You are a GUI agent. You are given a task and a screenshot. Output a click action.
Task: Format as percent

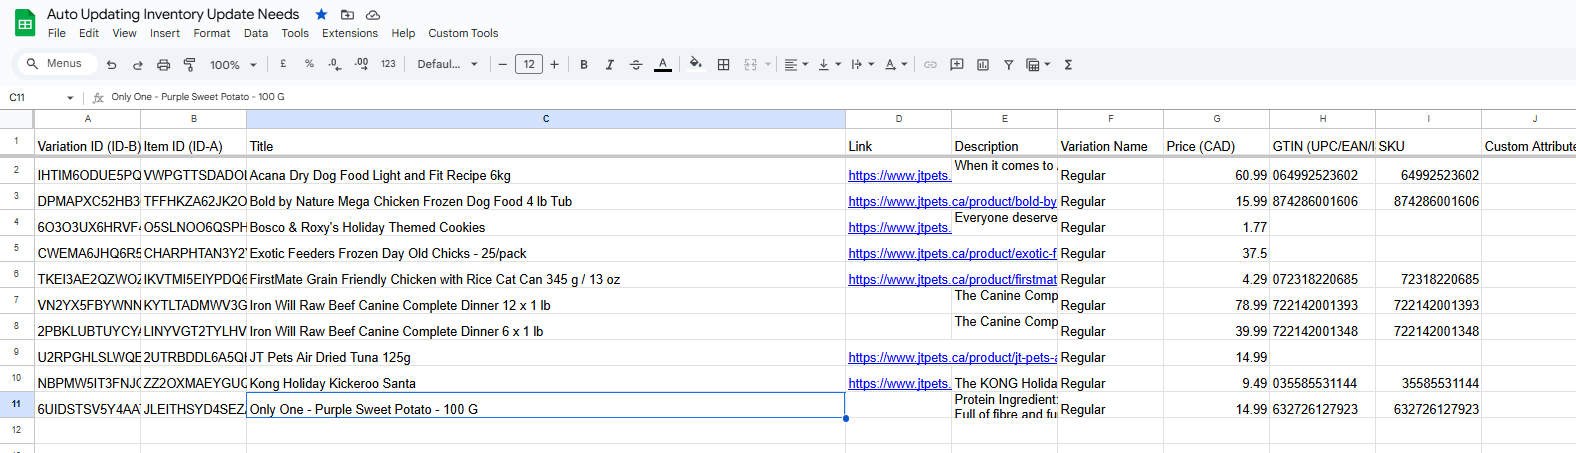coord(309,64)
